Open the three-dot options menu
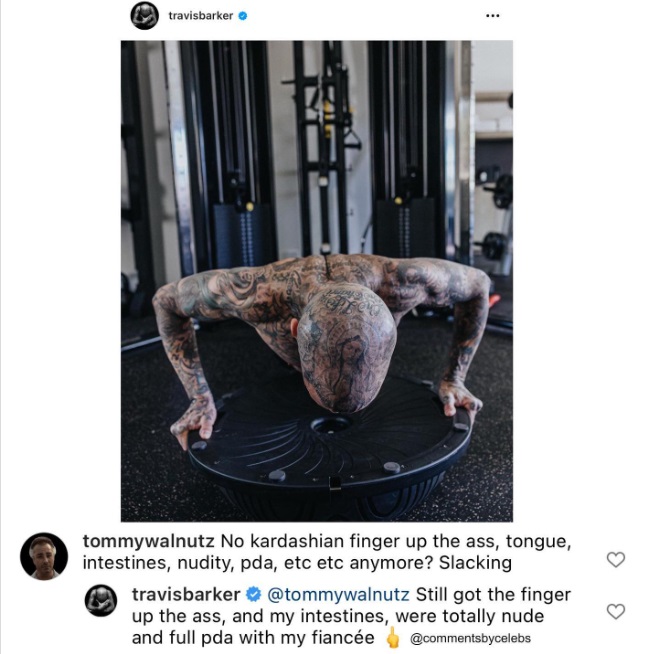The width and height of the screenshot is (648, 654). (x=492, y=16)
